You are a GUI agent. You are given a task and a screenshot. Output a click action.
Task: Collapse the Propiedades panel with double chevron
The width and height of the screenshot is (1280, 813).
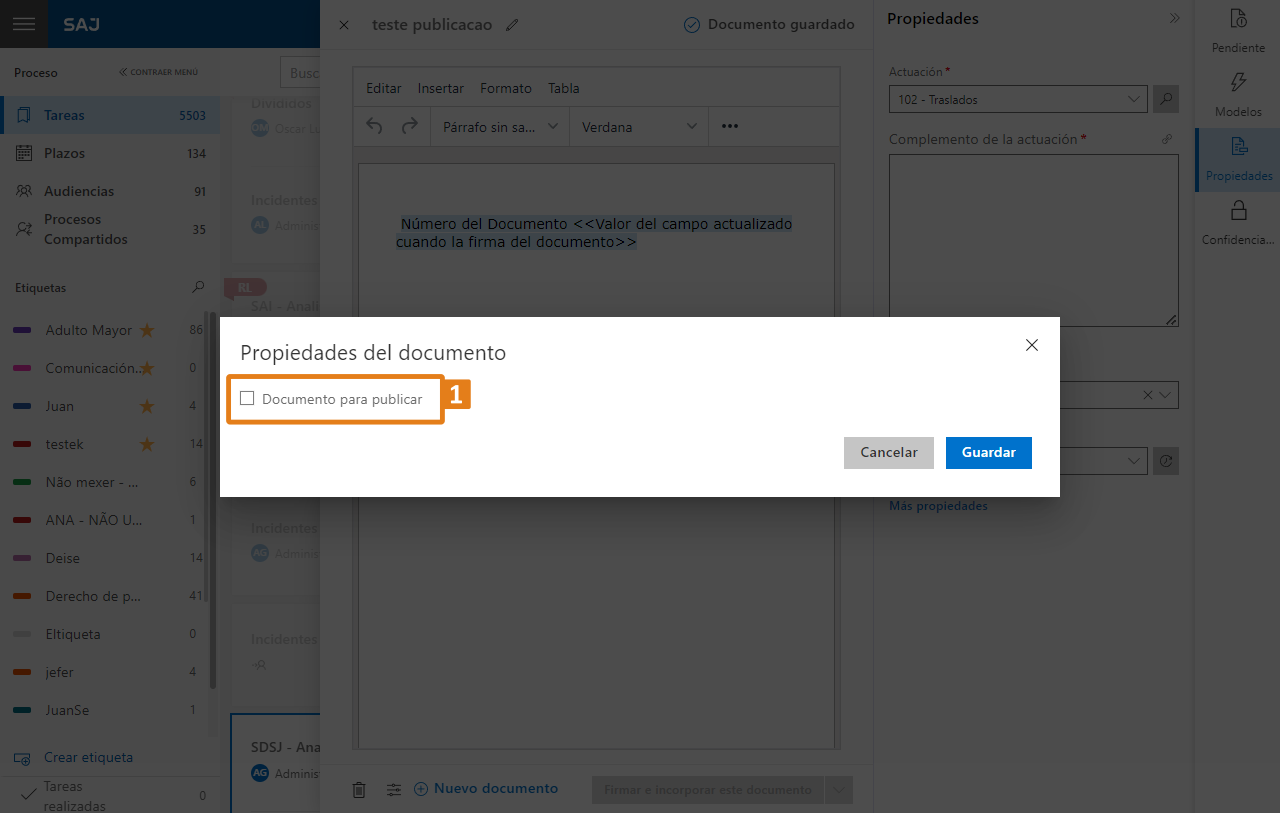(1174, 19)
